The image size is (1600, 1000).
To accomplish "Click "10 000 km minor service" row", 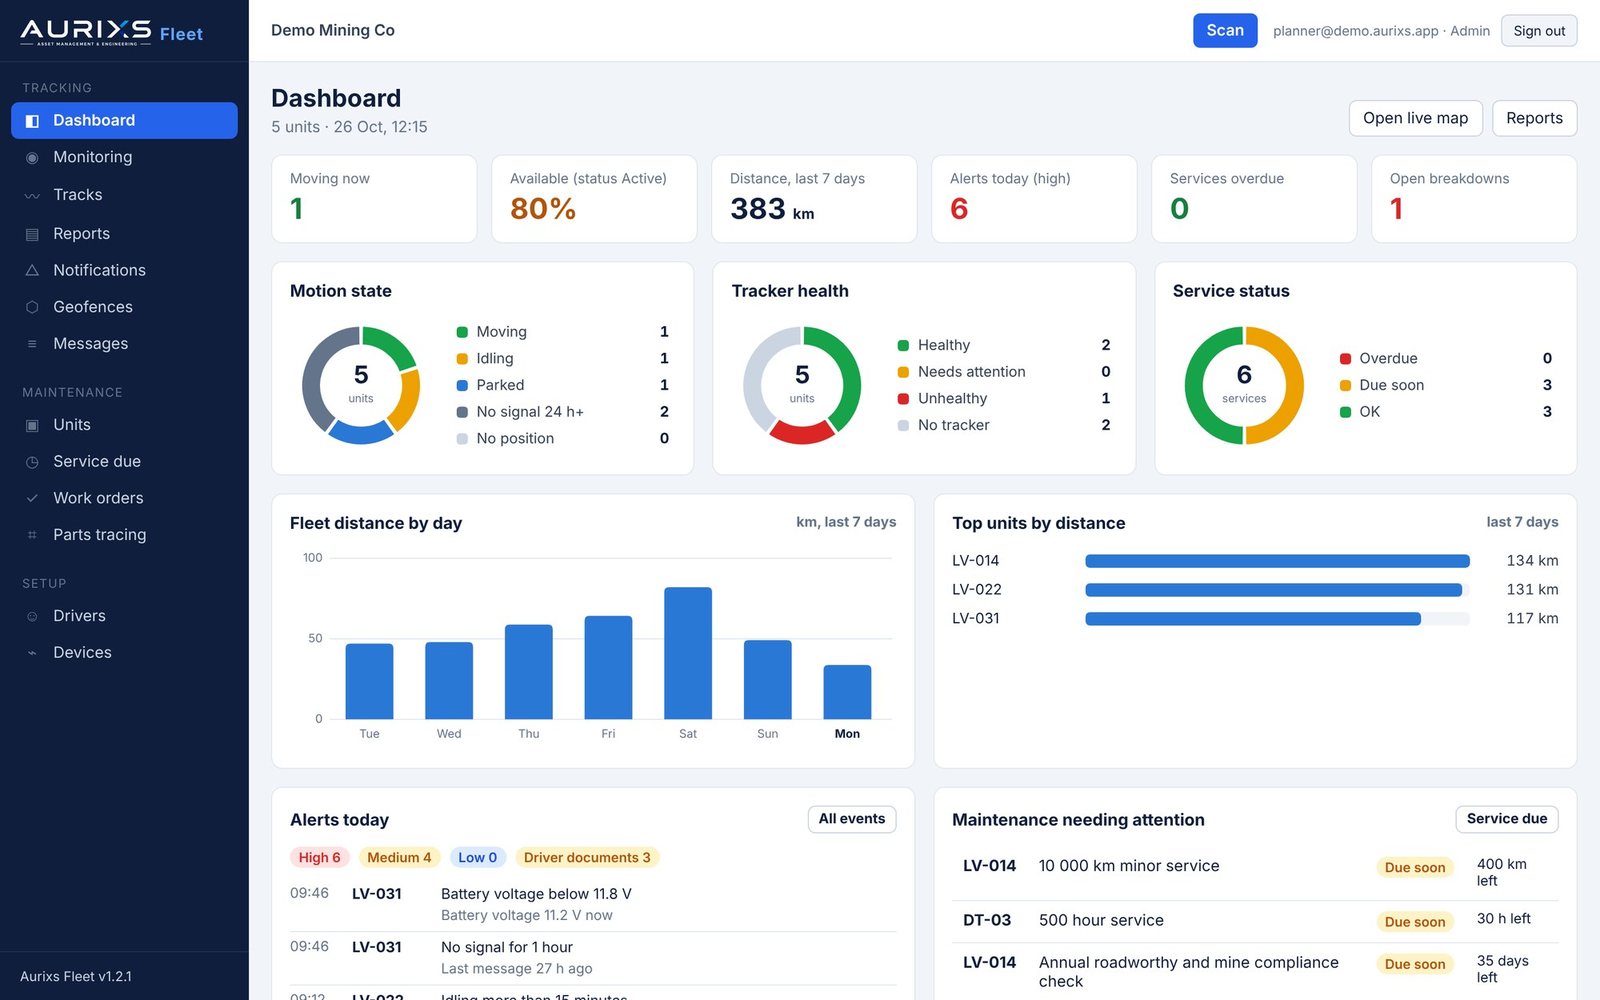I will pos(1255,872).
